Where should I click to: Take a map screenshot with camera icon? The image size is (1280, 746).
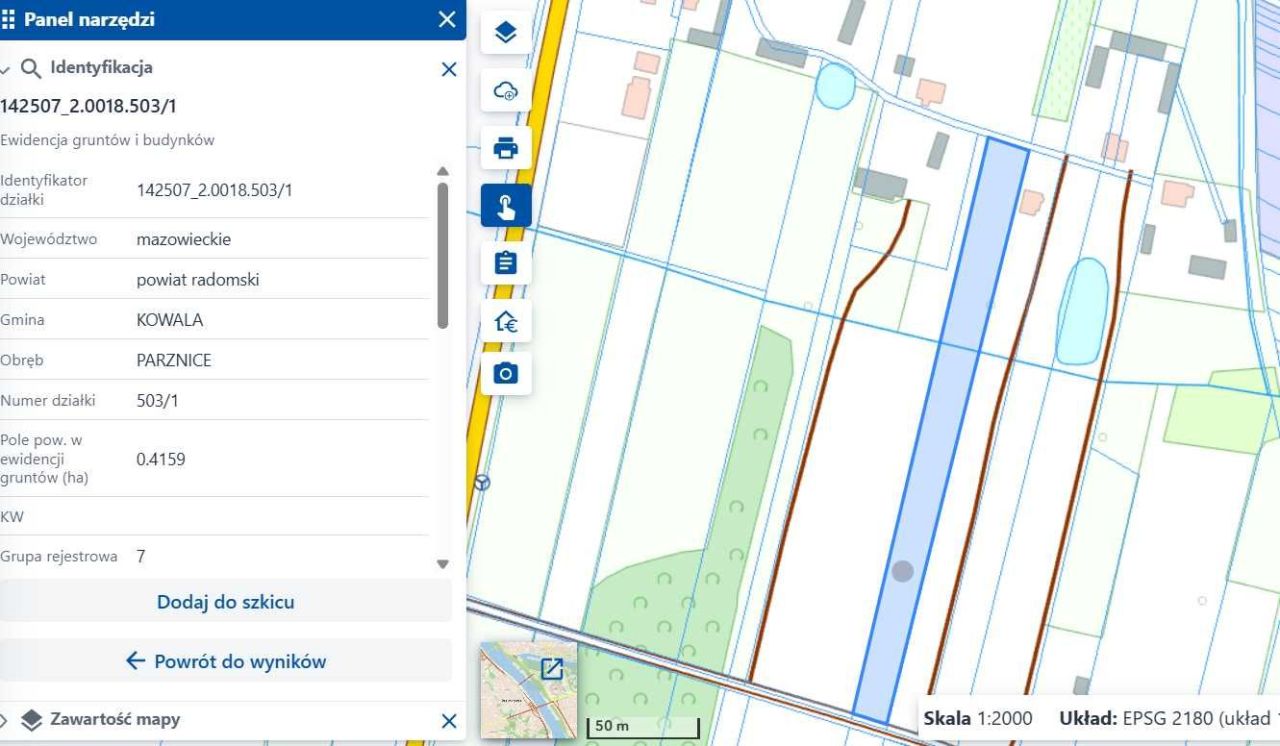[x=506, y=374]
